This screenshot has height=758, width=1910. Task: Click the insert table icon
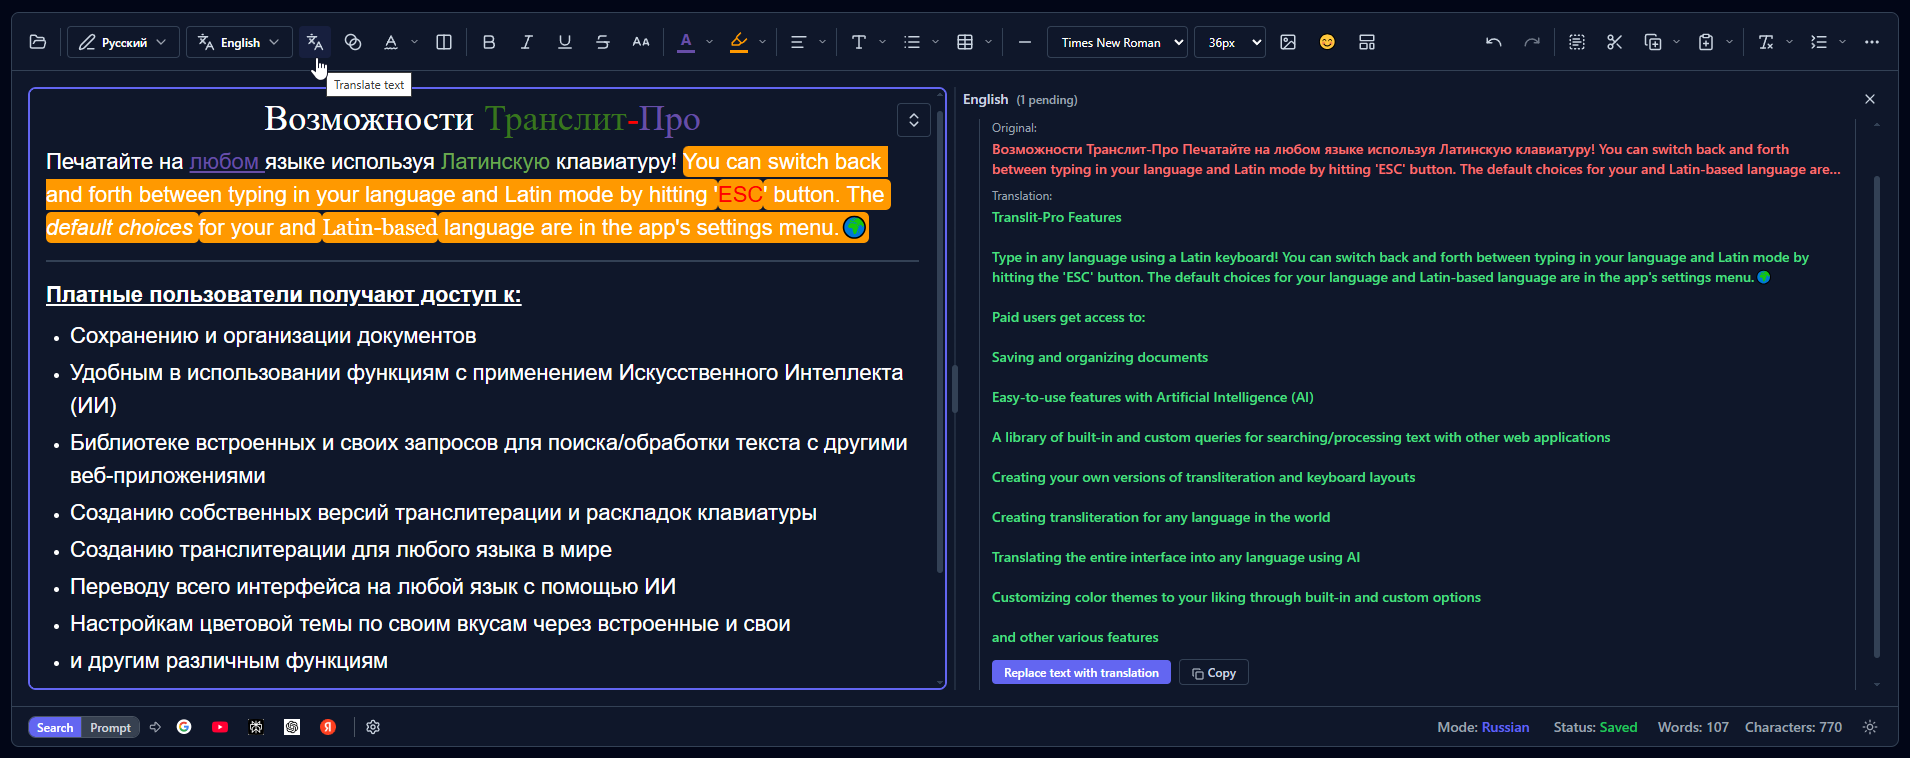point(965,42)
